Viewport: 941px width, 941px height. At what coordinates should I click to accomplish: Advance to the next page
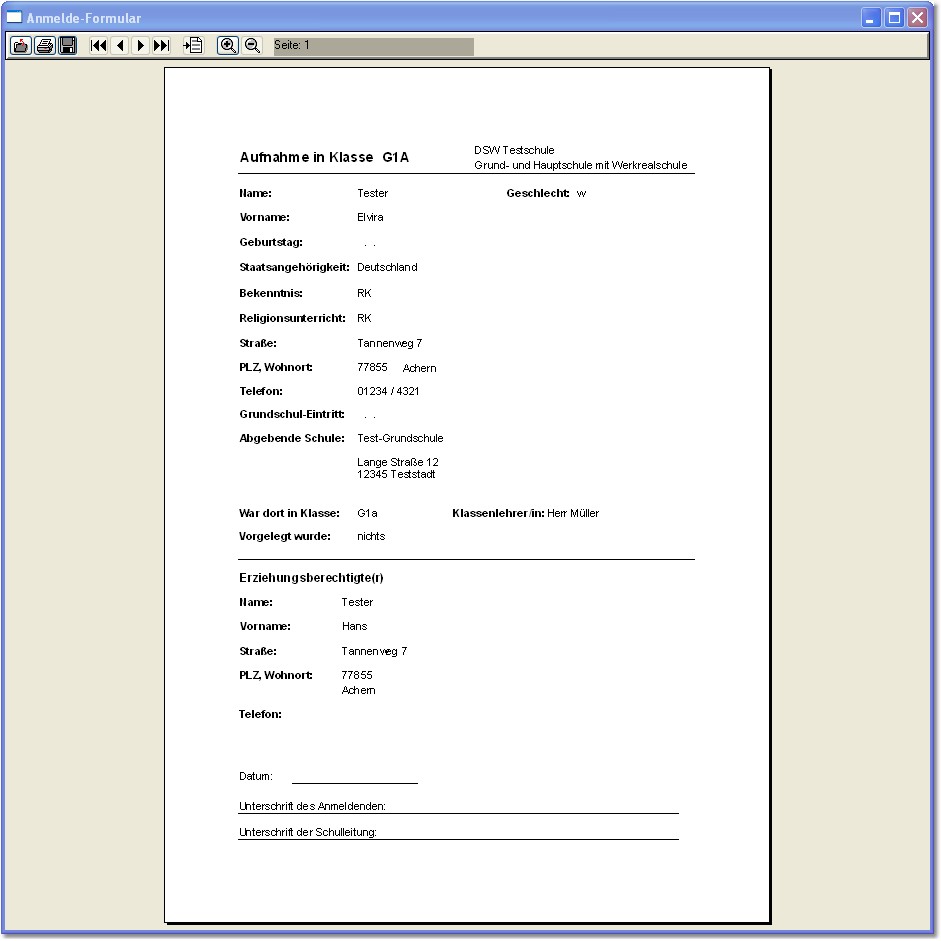tap(141, 46)
